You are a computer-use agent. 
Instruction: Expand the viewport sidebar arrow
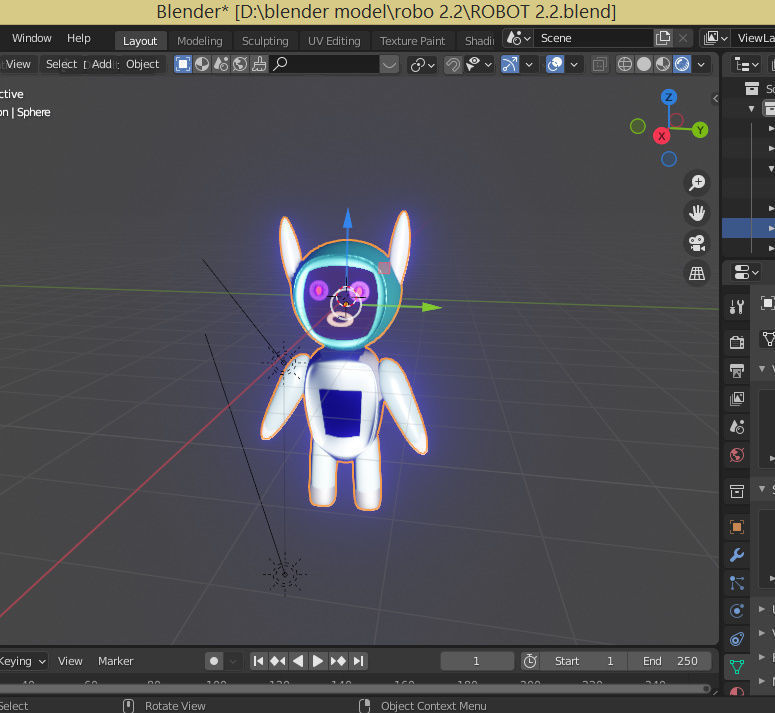(x=715, y=98)
